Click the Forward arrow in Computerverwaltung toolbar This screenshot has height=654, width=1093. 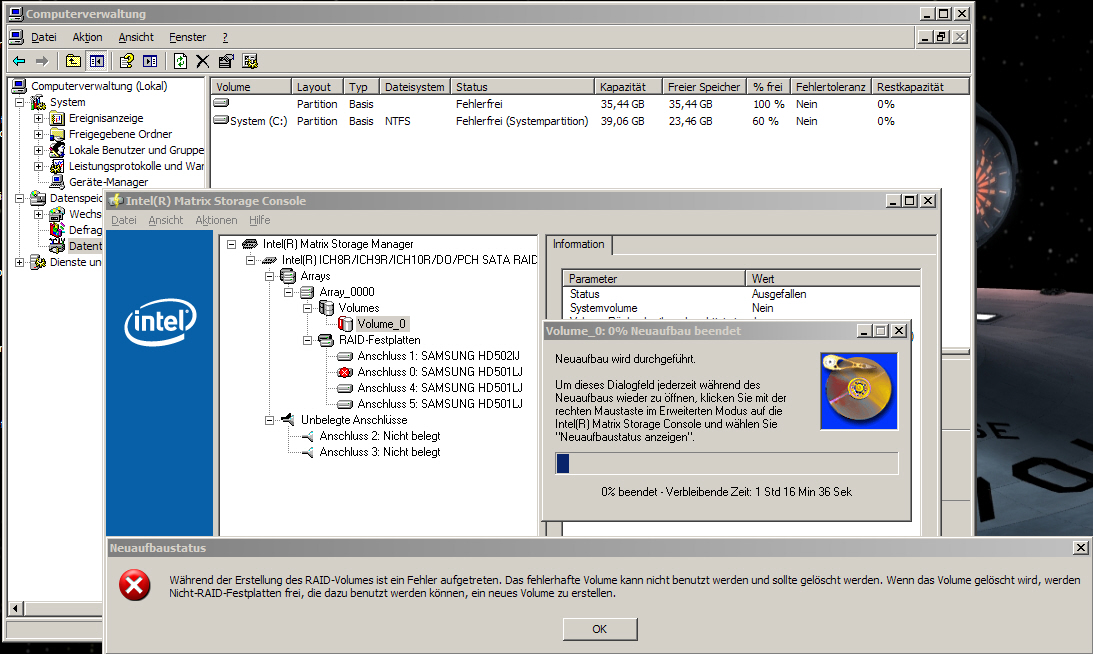42,61
